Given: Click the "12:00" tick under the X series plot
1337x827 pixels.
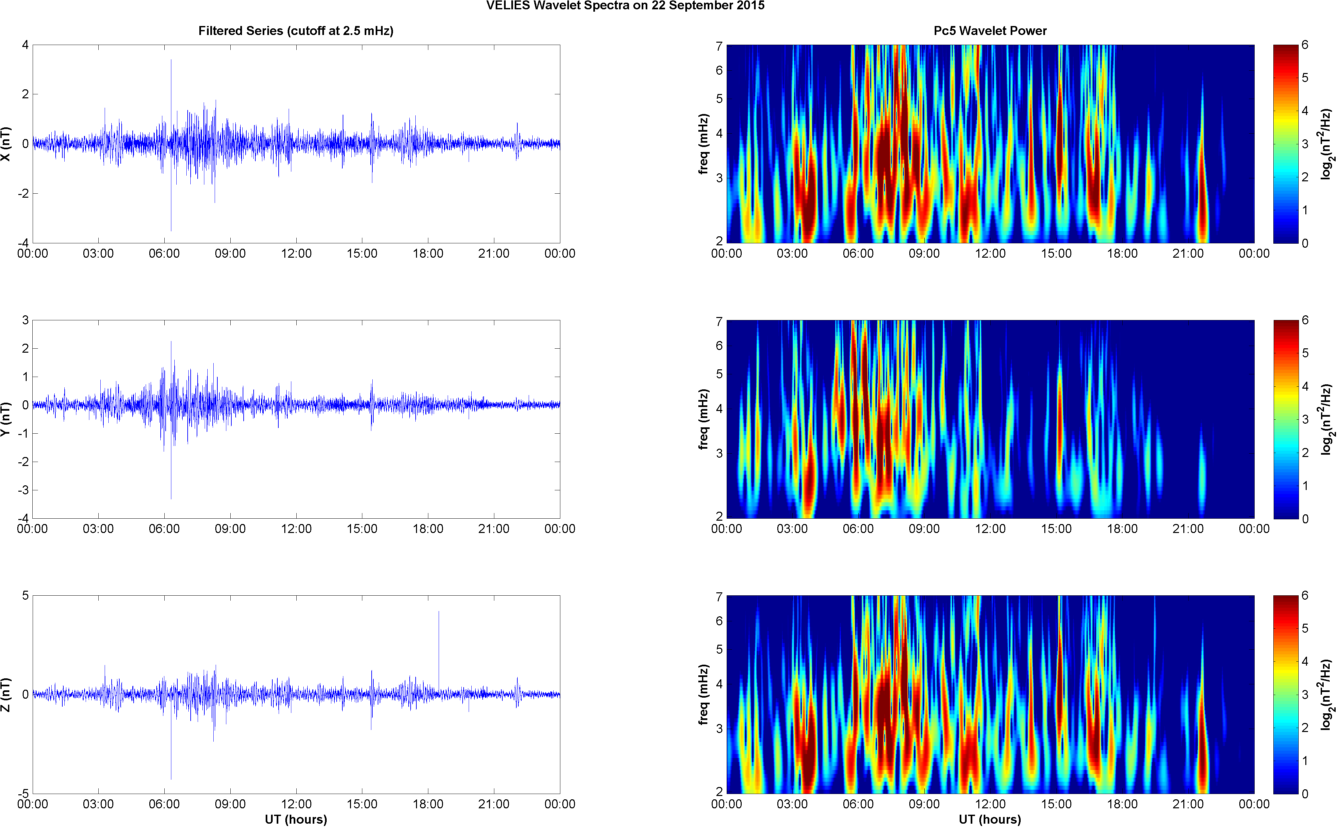Looking at the screenshot, I should click(x=296, y=253).
